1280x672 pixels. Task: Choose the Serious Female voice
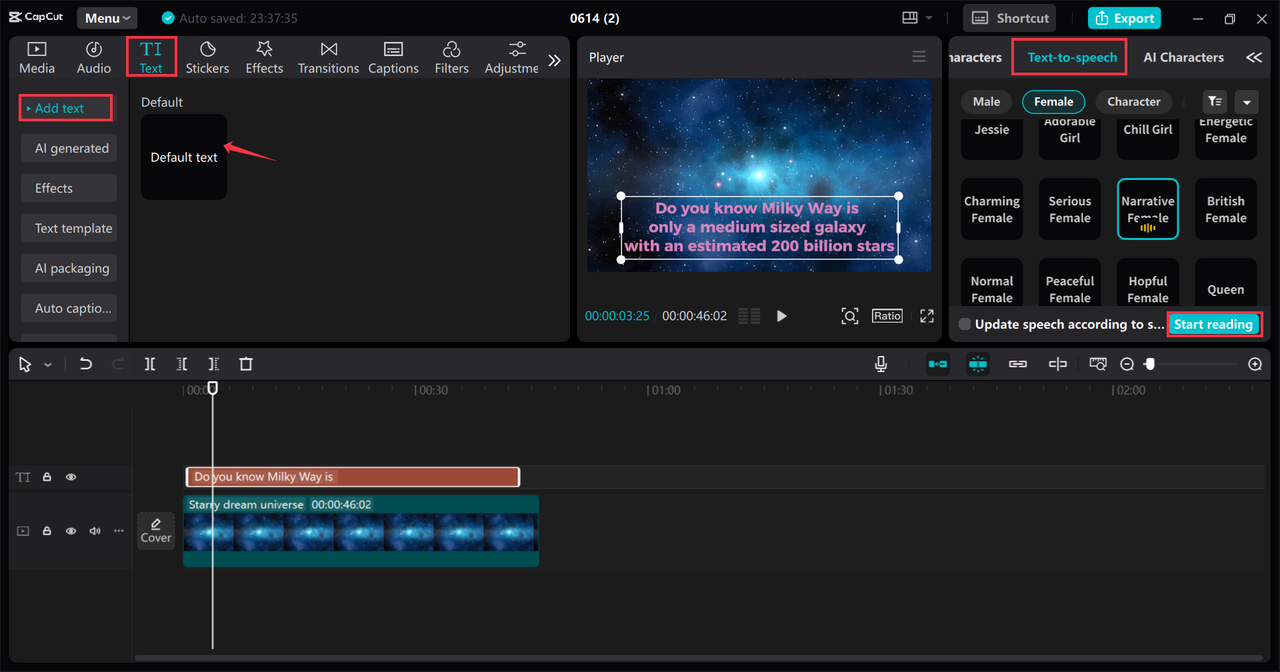(1070, 209)
